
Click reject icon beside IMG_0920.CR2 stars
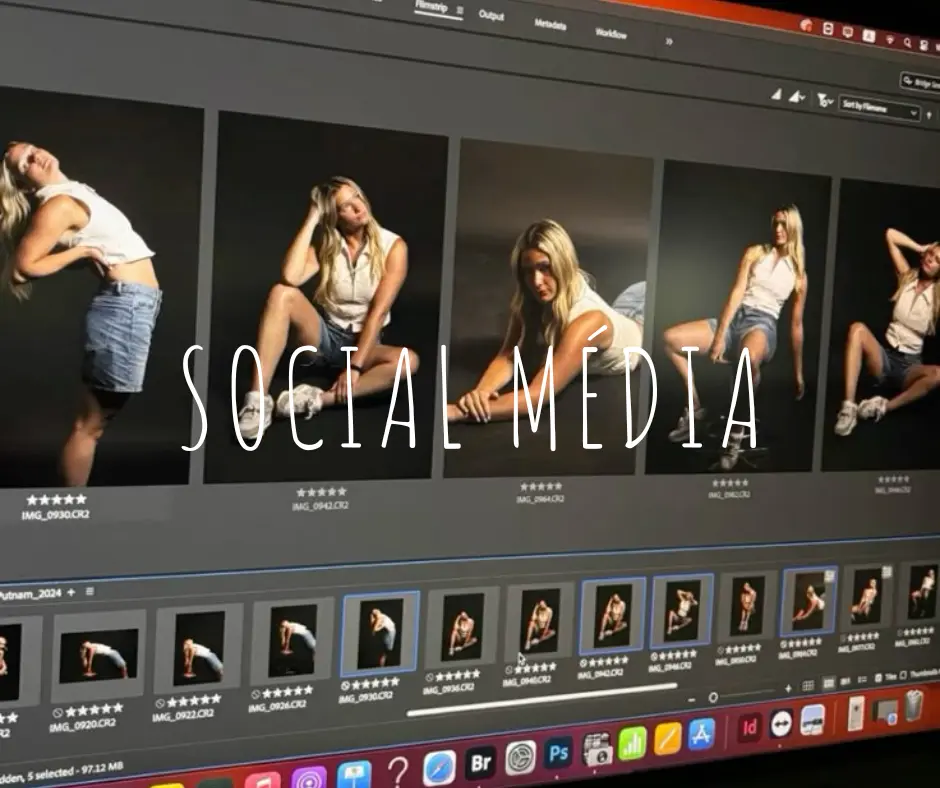click(x=58, y=714)
